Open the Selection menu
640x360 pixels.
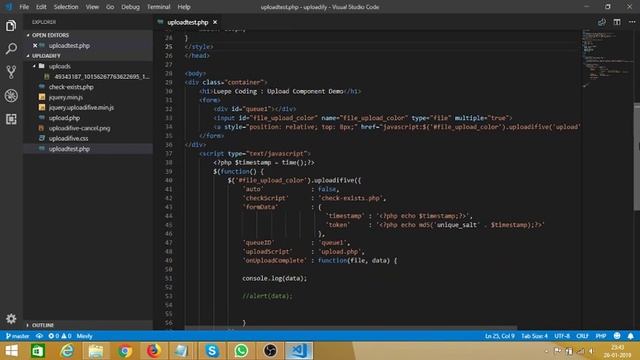[66, 7]
